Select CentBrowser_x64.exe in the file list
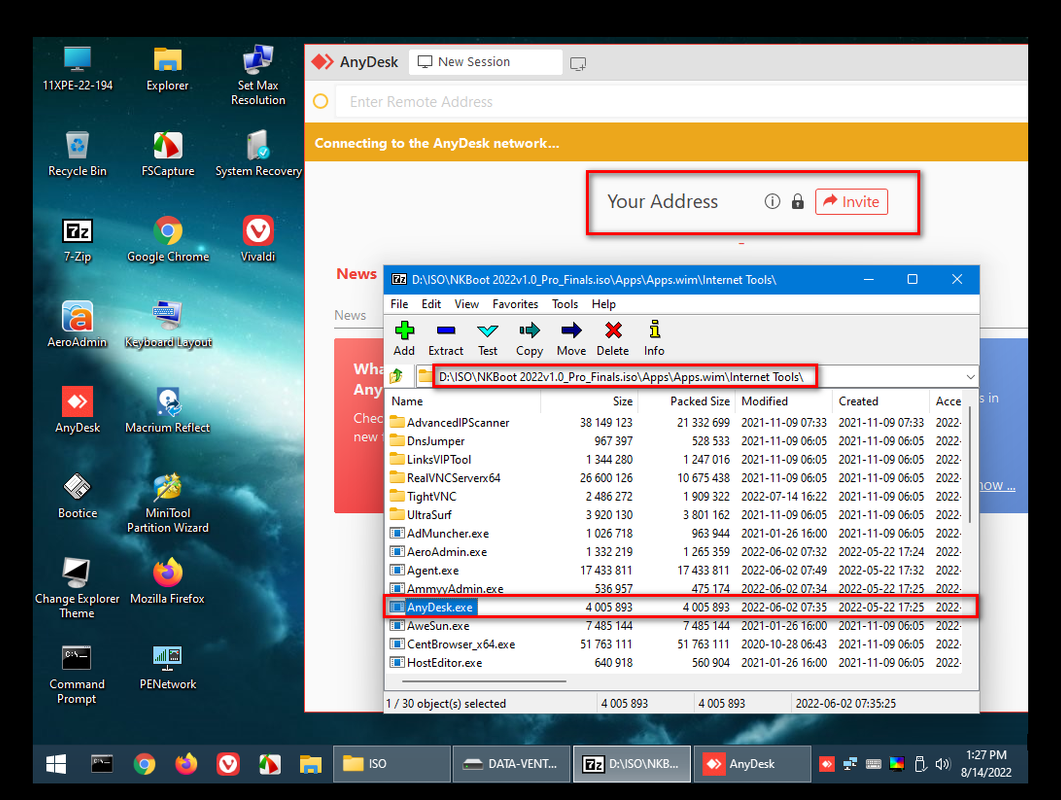This screenshot has height=800, width=1061. click(675, 644)
